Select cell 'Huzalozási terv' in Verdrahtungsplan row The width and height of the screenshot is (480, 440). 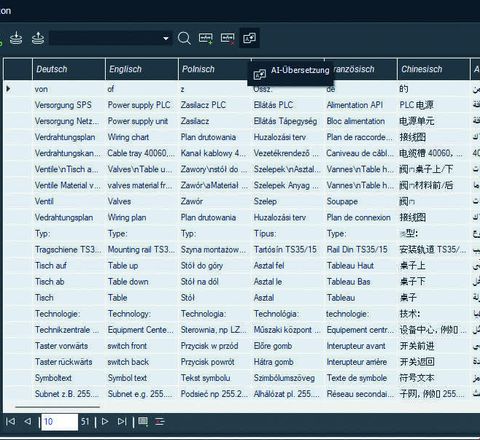coord(288,137)
